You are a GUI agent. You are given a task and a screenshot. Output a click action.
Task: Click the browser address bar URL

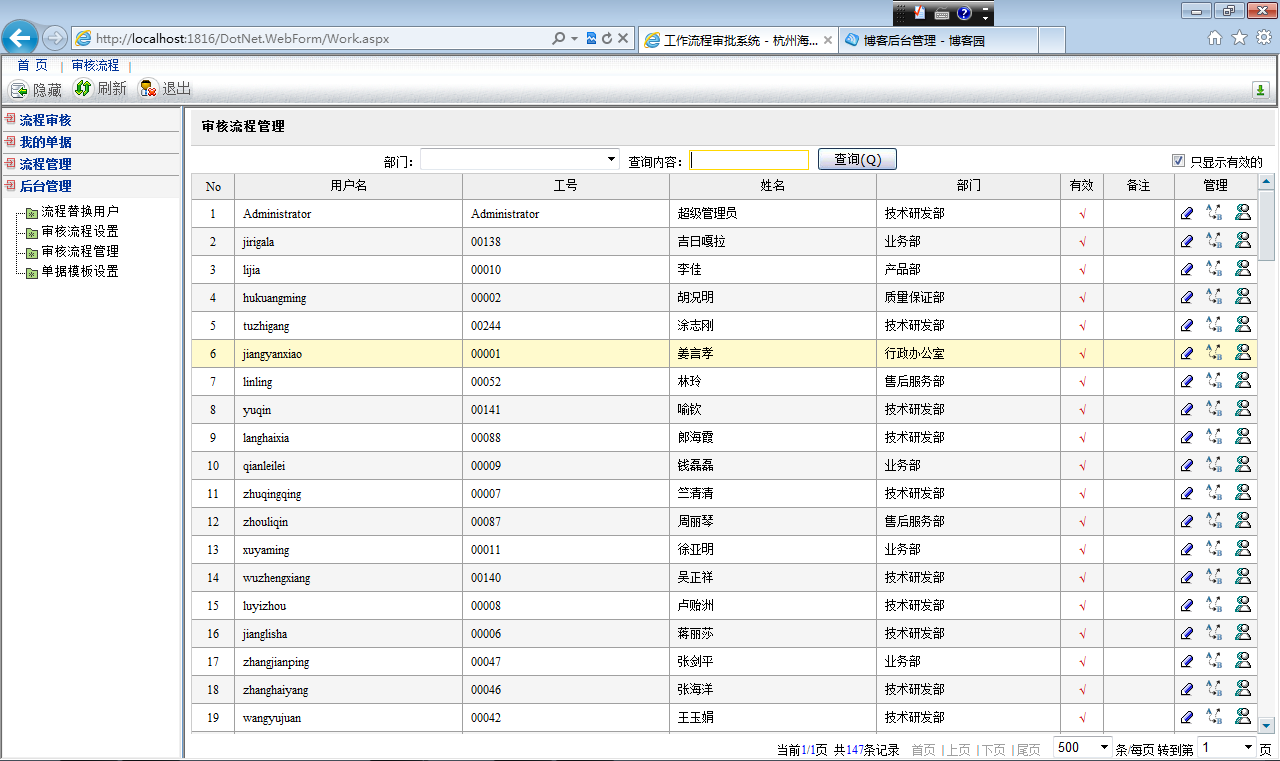pyautogui.click(x=243, y=39)
